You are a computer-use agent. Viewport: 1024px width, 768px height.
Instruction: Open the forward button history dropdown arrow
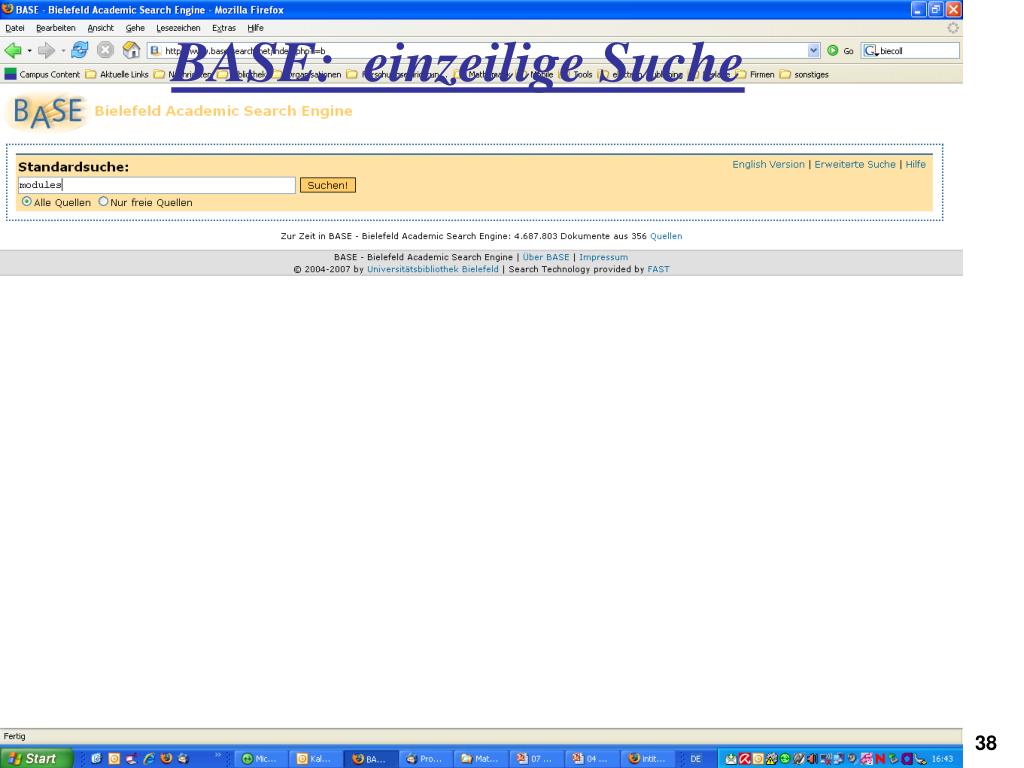coord(63,50)
